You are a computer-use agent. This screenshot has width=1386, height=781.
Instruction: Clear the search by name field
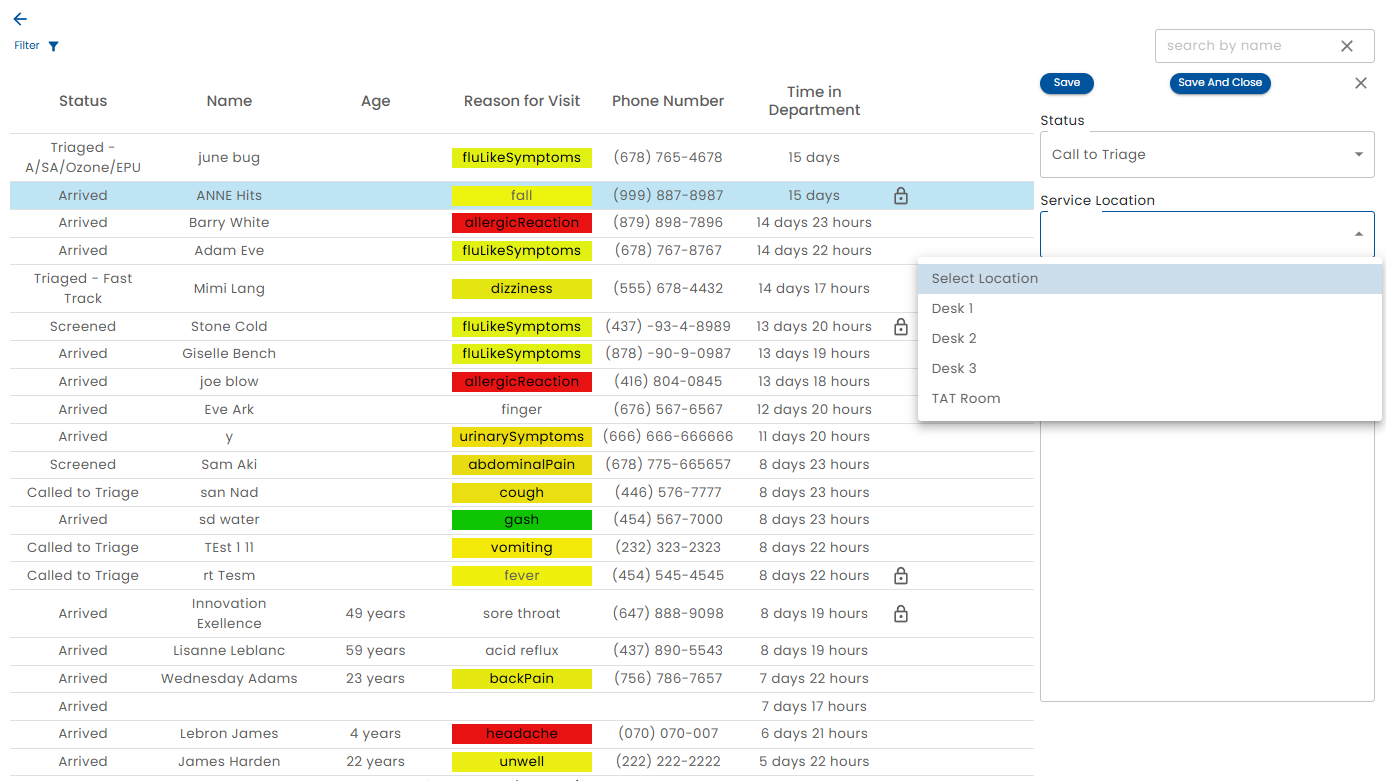(1346, 46)
